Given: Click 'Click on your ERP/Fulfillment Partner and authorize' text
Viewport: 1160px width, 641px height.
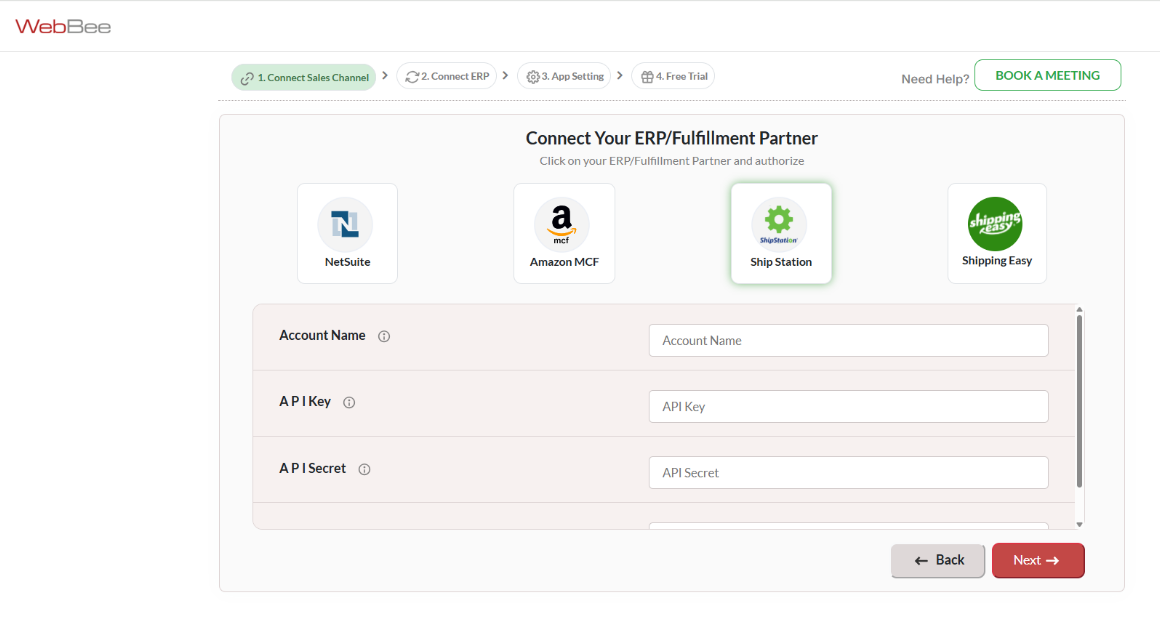Looking at the screenshot, I should pos(672,161).
